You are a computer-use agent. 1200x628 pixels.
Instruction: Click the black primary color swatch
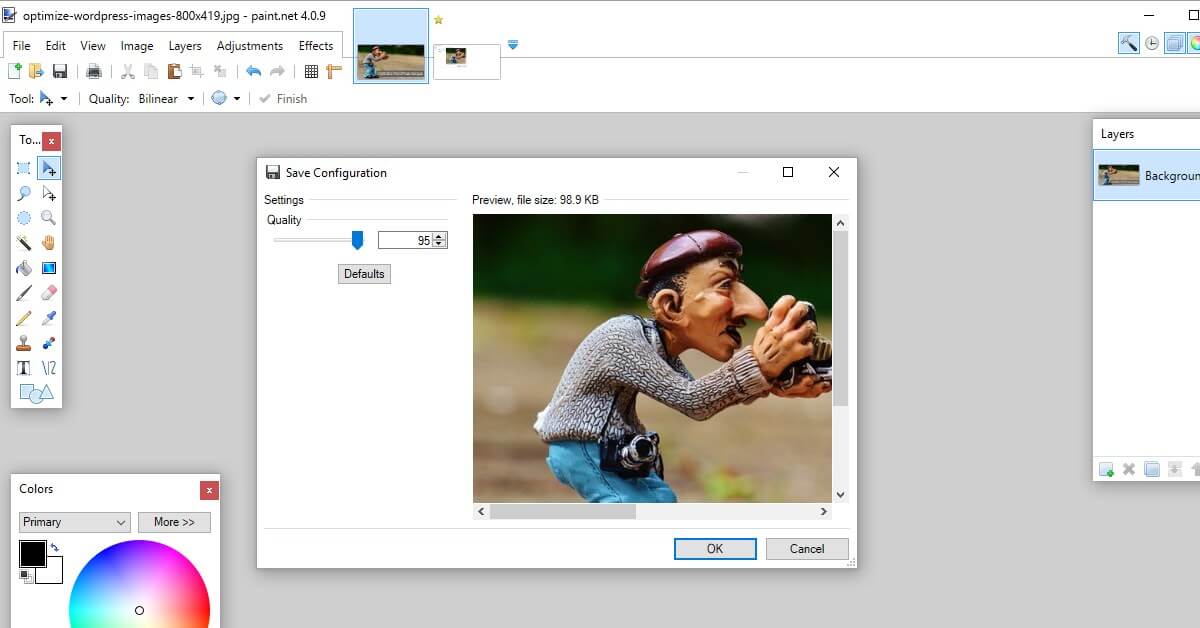click(32, 553)
